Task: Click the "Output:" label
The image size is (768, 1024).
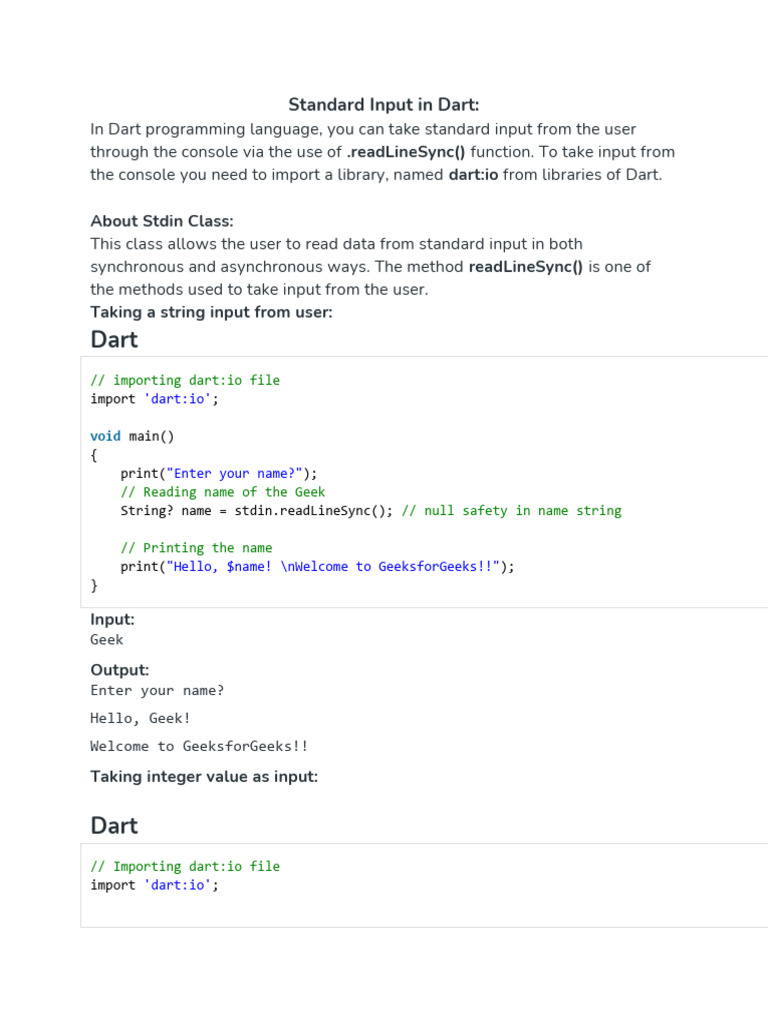Action: pos(120,670)
